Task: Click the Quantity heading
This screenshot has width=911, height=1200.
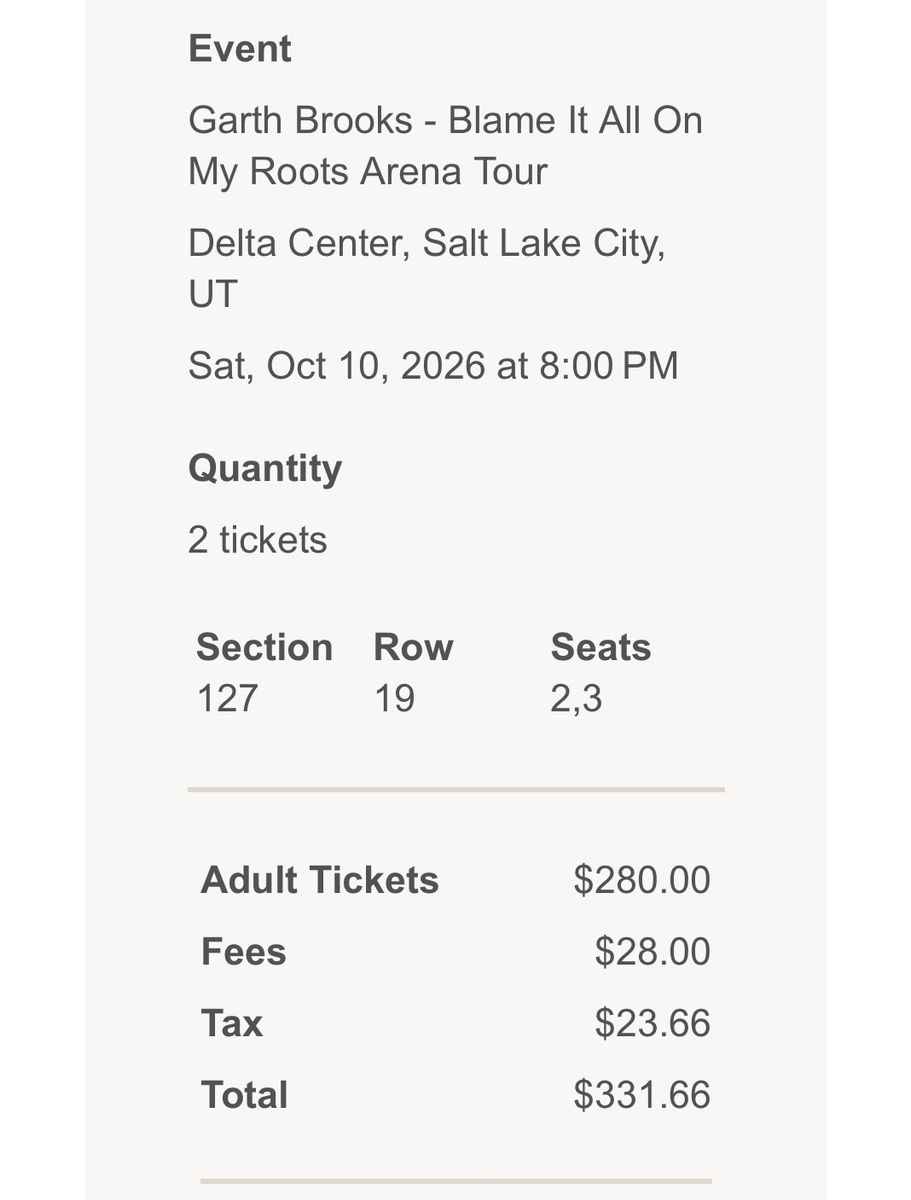Action: click(265, 469)
